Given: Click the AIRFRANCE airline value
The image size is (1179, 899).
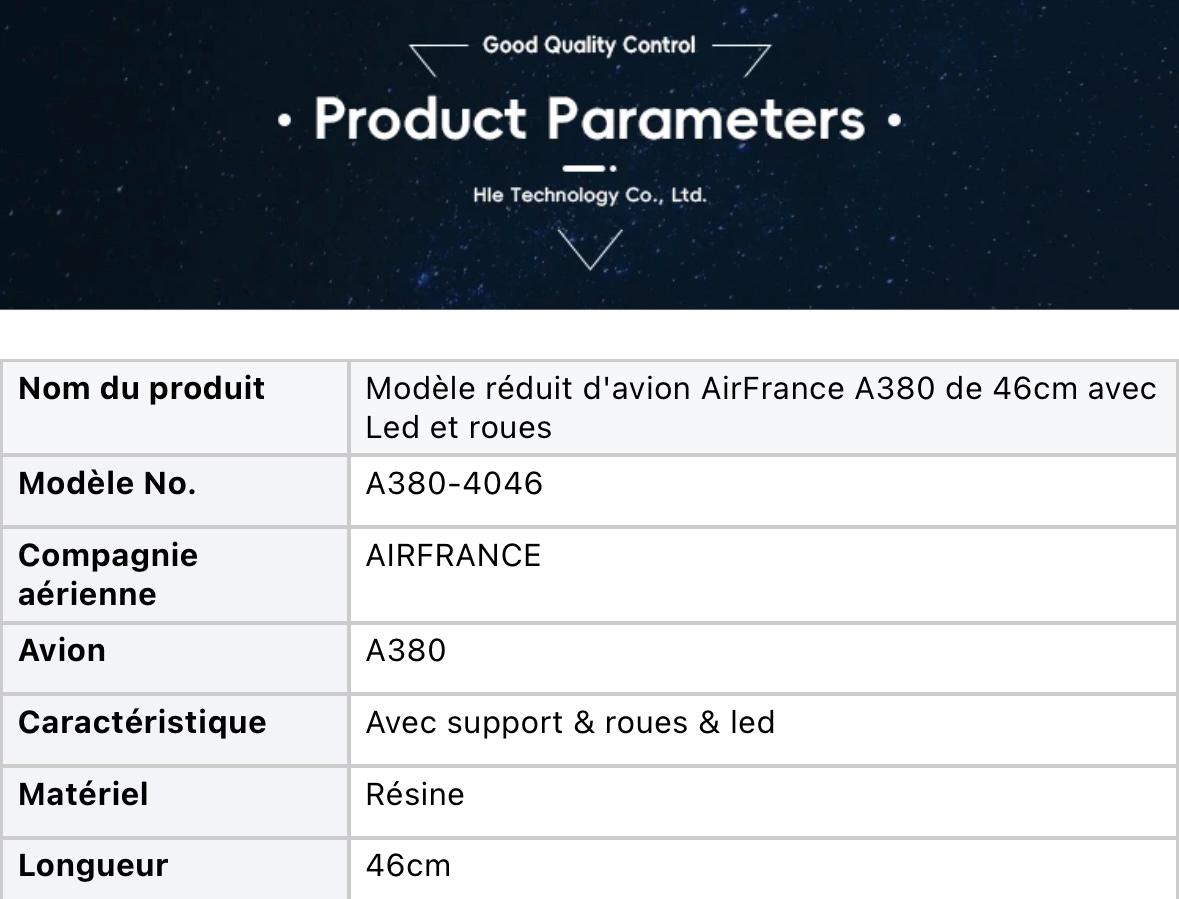Looking at the screenshot, I should [x=453, y=555].
